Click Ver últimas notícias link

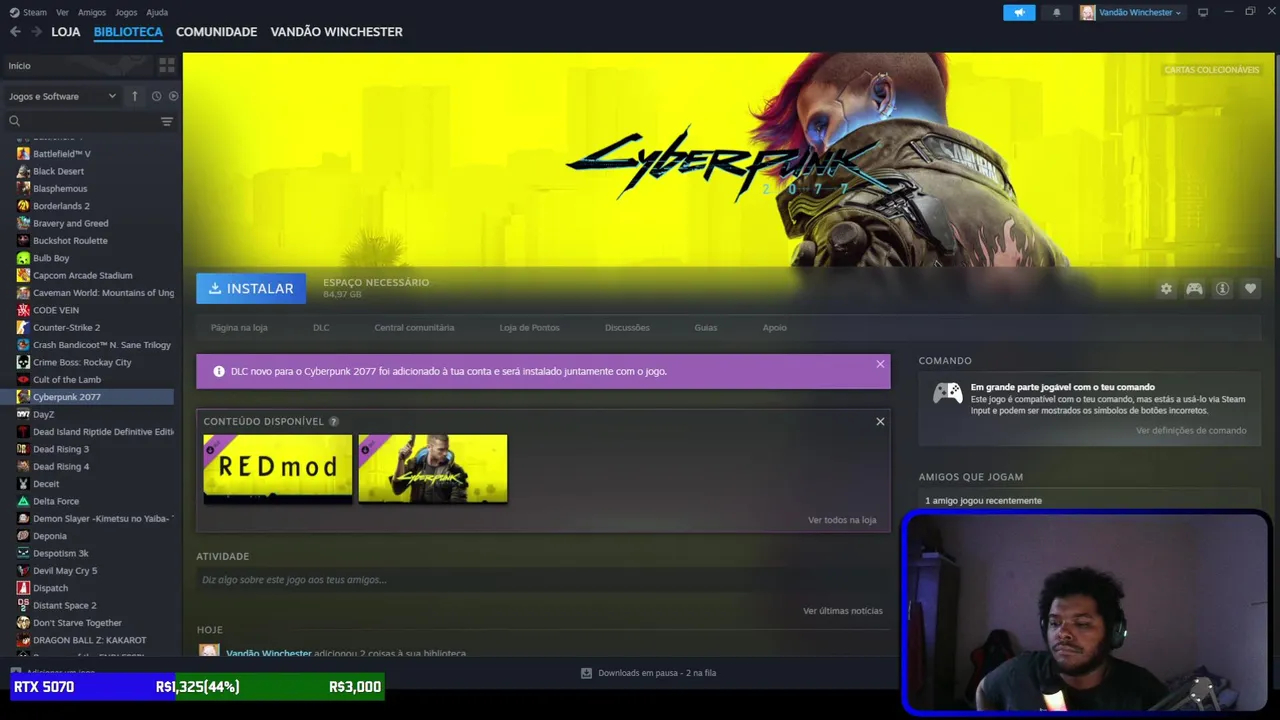pos(843,611)
